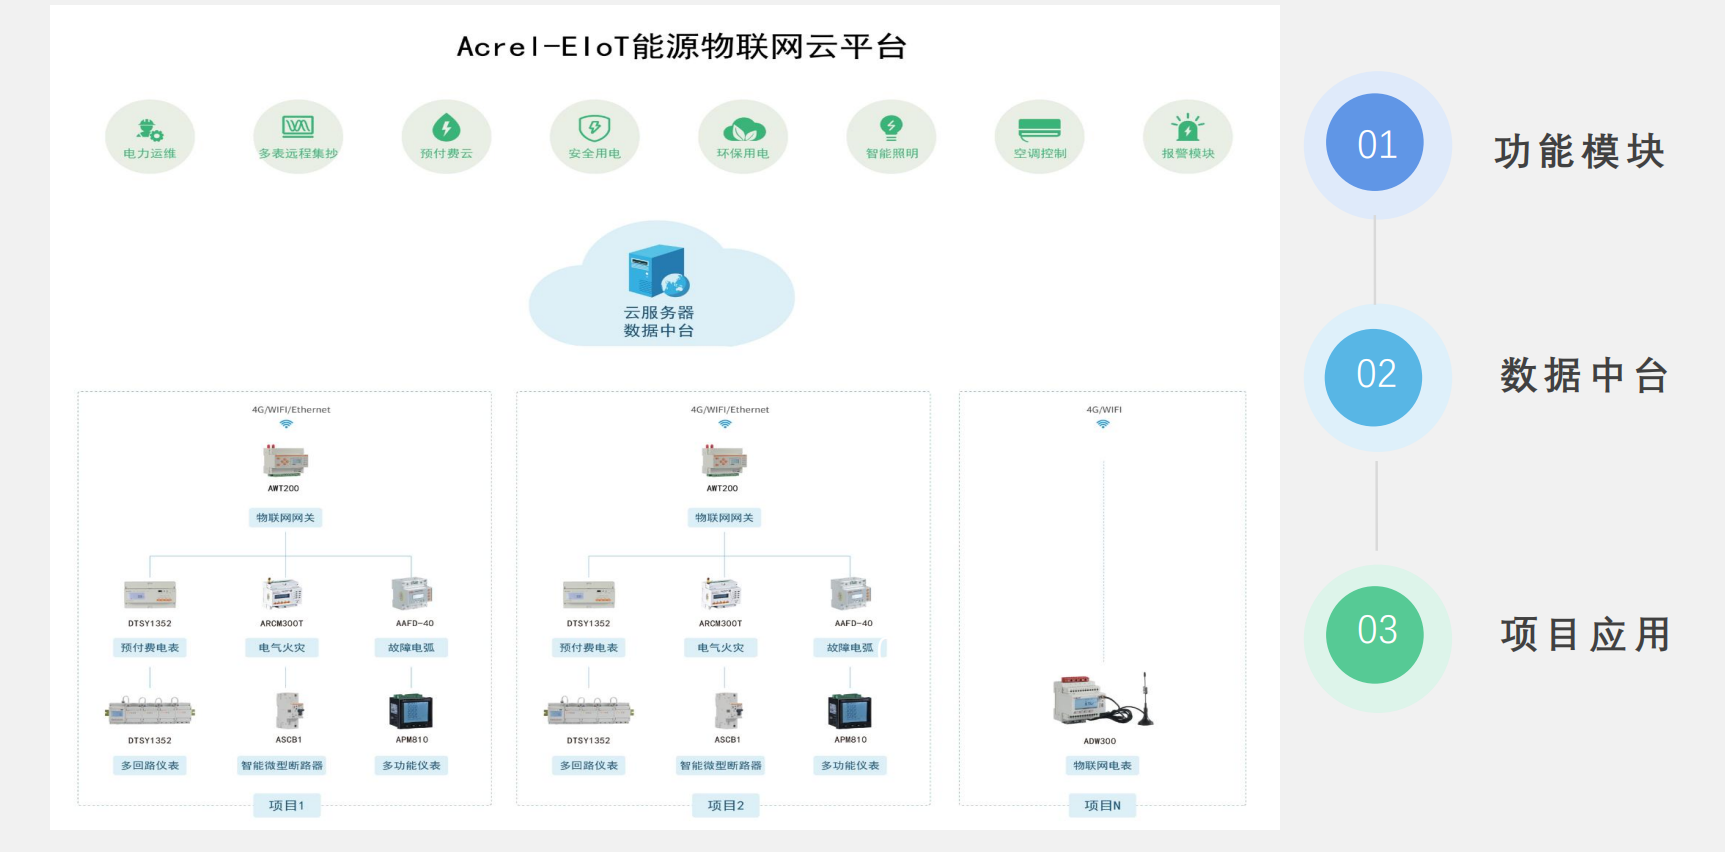Click the 智能微型断路器 label in 项目2
1725x852 pixels.
[721, 765]
